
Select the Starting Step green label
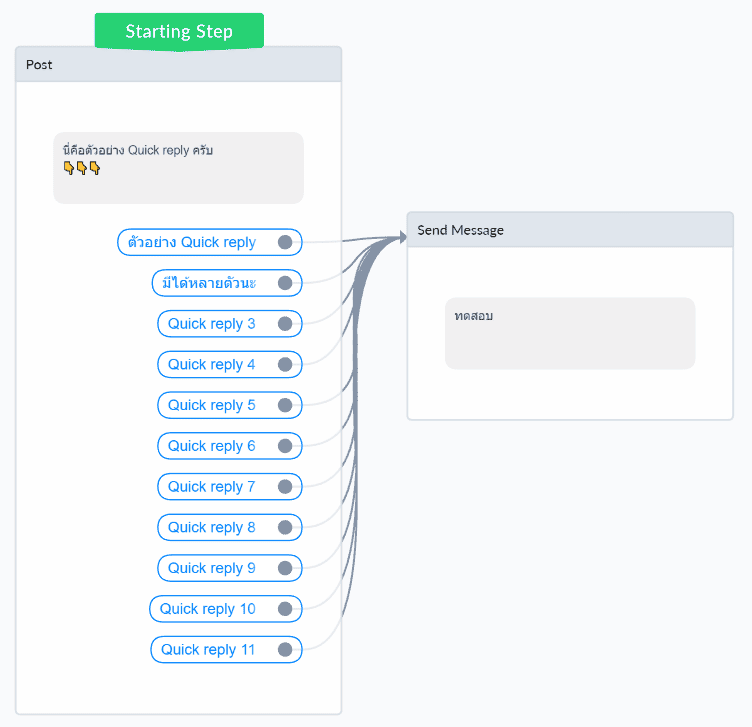[x=179, y=31]
